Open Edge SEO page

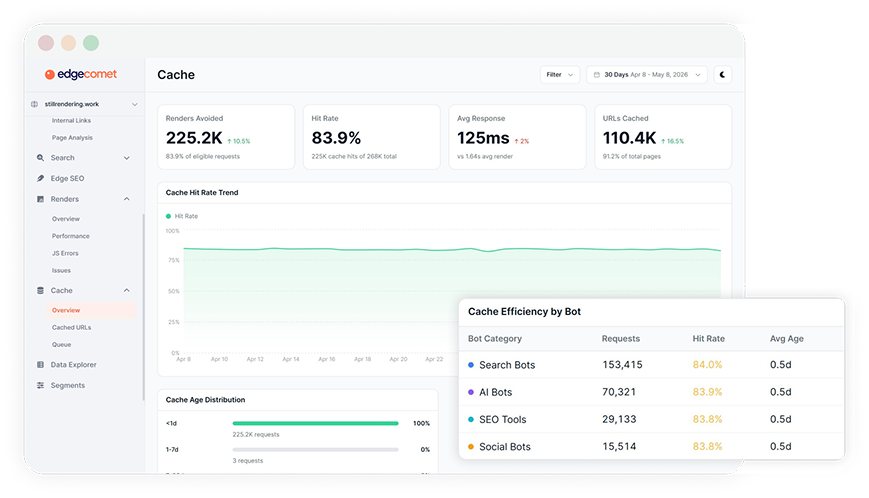68,178
